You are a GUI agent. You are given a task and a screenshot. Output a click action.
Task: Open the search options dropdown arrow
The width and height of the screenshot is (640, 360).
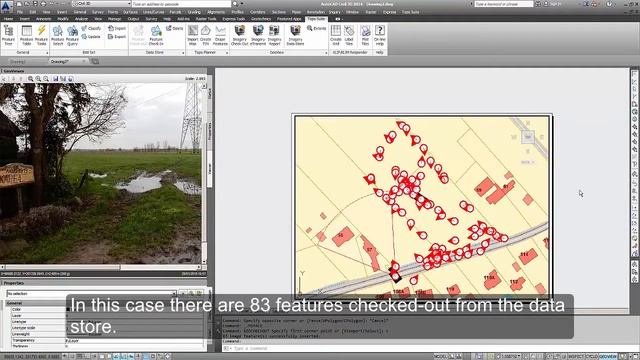pyautogui.click(x=242, y=4)
